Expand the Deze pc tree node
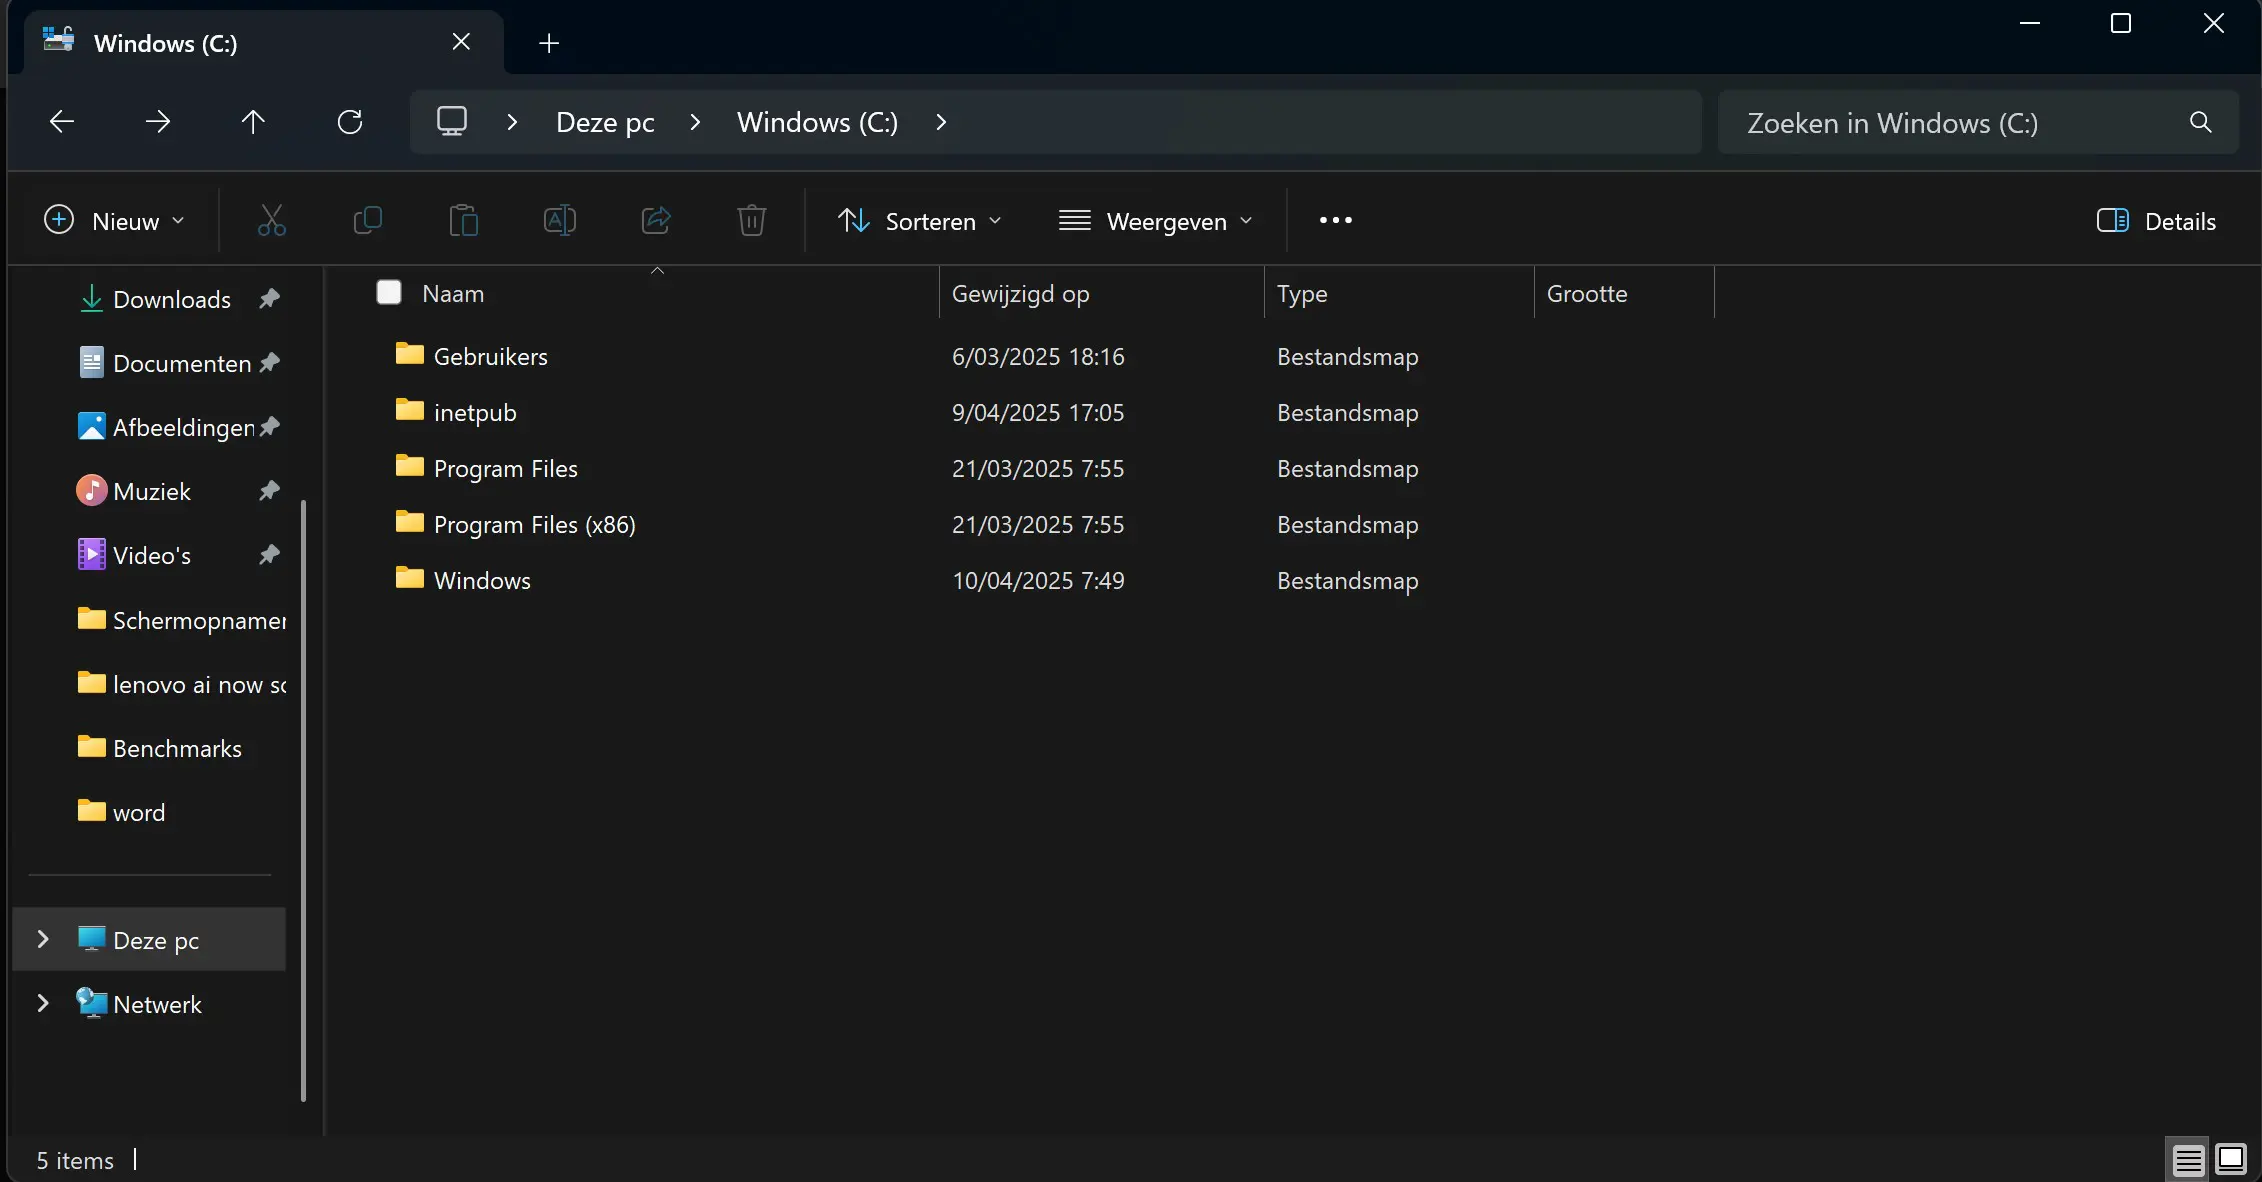Viewport: 2262px width, 1182px height. point(43,939)
